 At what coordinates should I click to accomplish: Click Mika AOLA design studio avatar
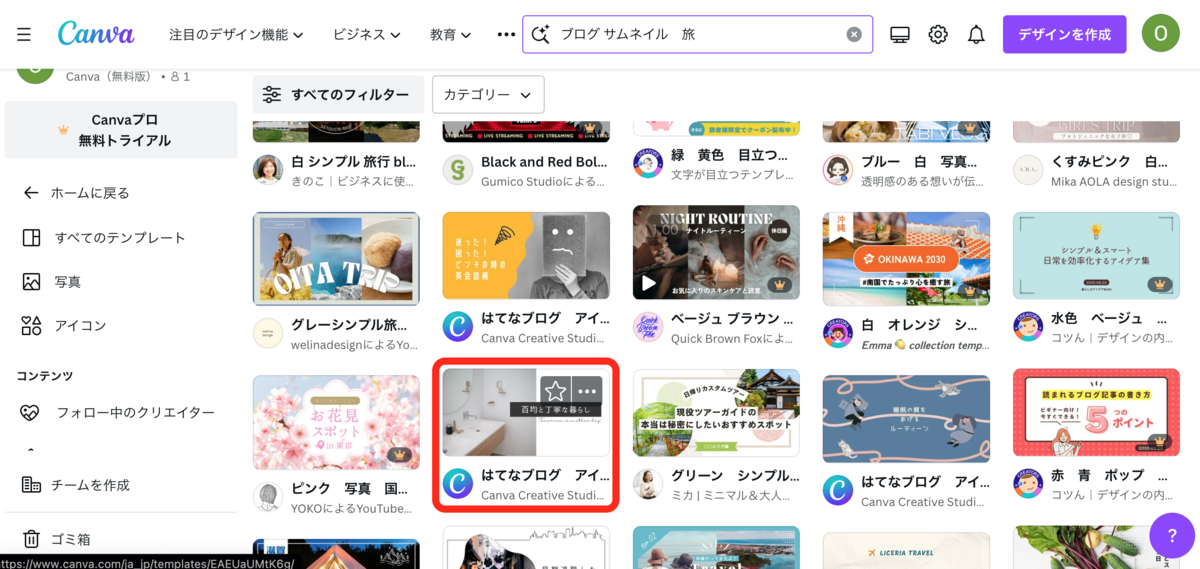pos(1028,170)
